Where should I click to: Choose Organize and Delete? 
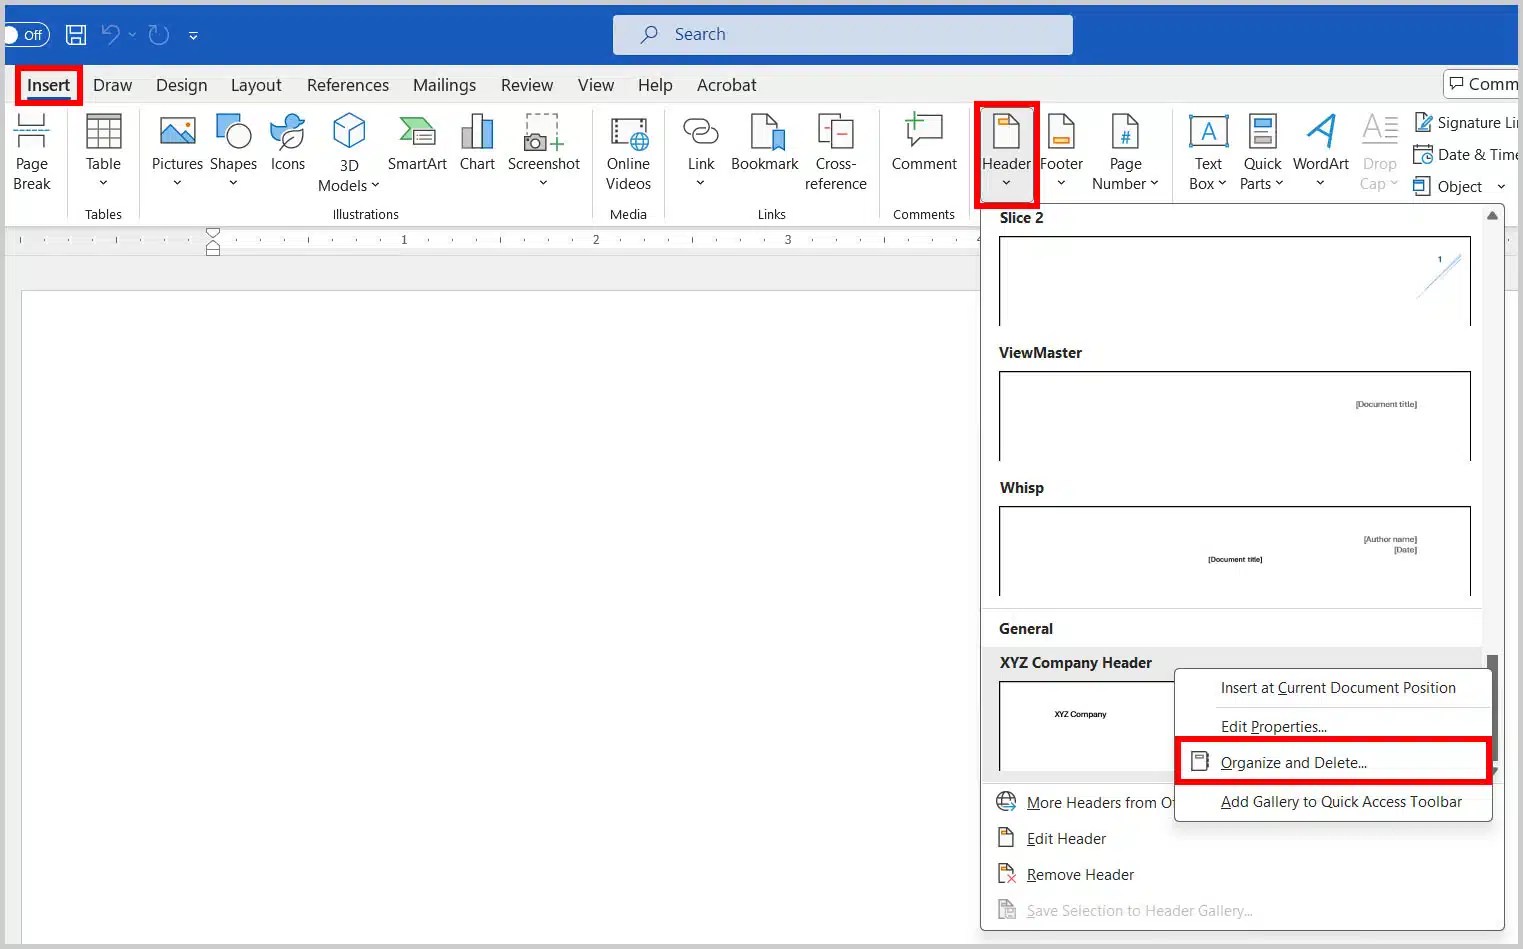[x=1333, y=762]
